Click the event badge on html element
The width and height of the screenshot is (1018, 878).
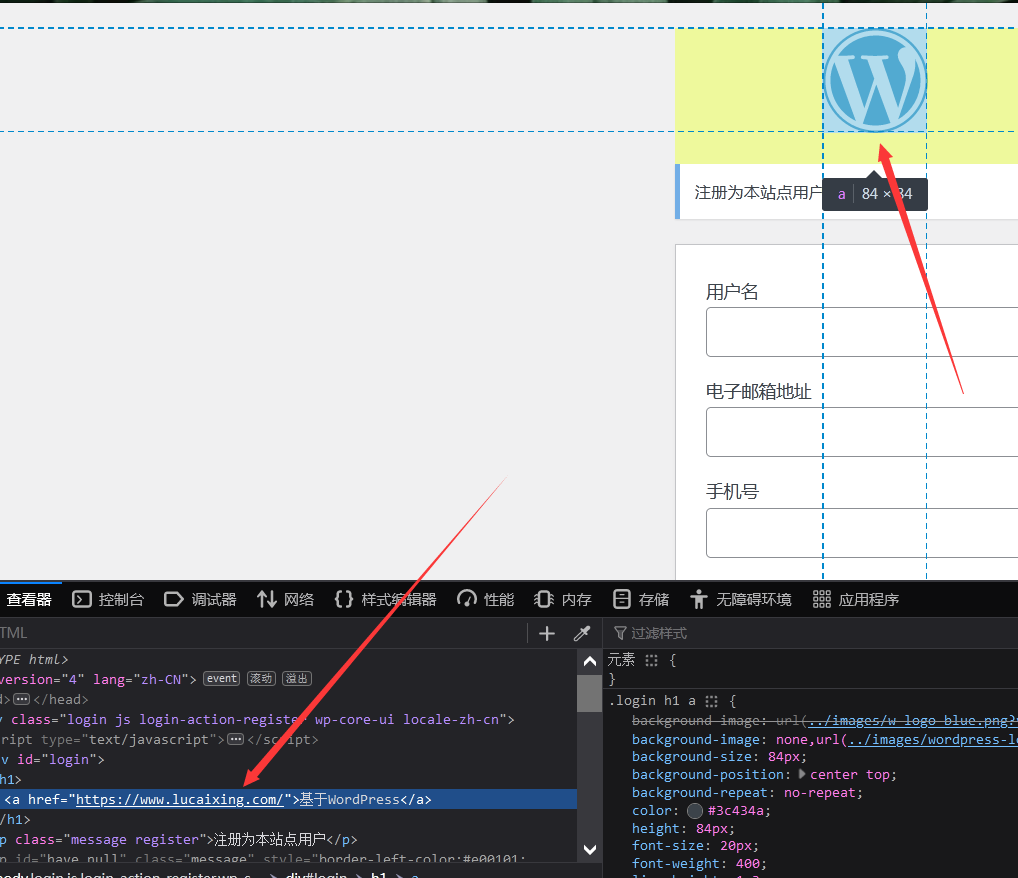221,679
